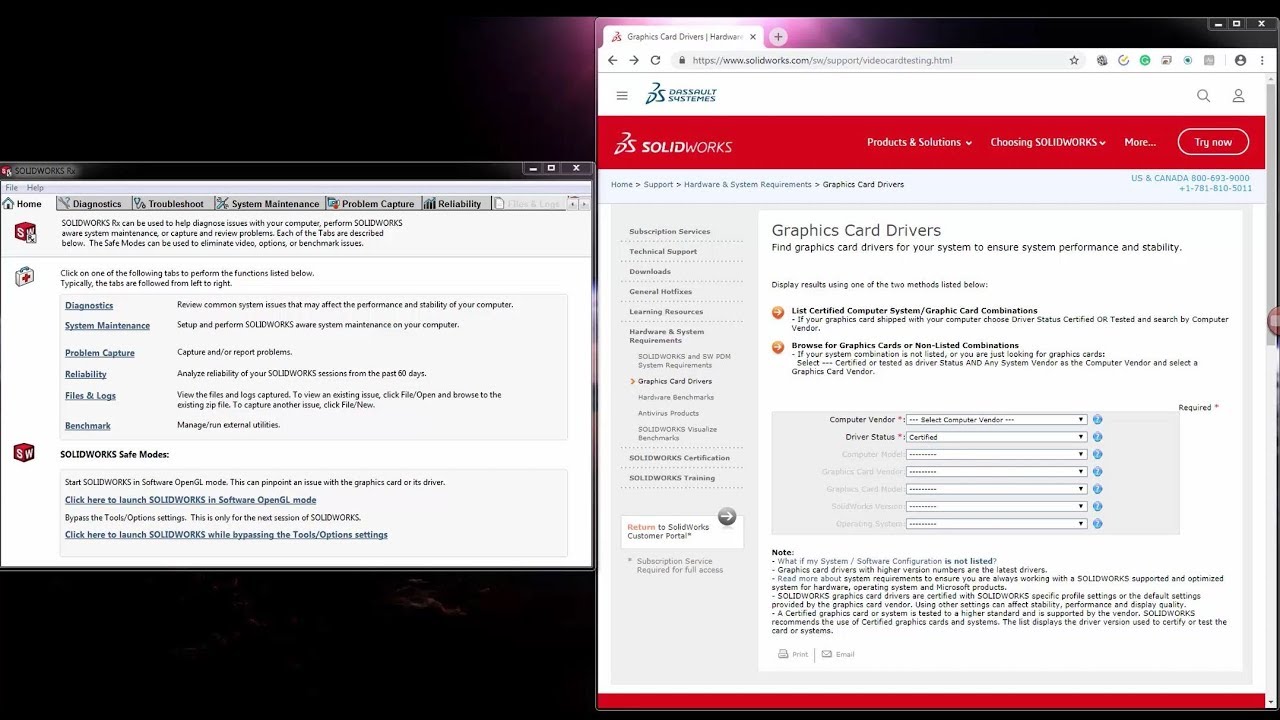
Task: Switch to the Diagnostics tab
Action: tap(90, 203)
